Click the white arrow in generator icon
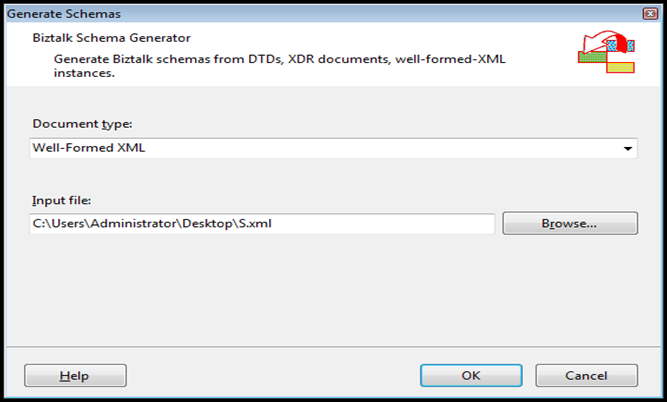The image size is (667, 402). (597, 40)
